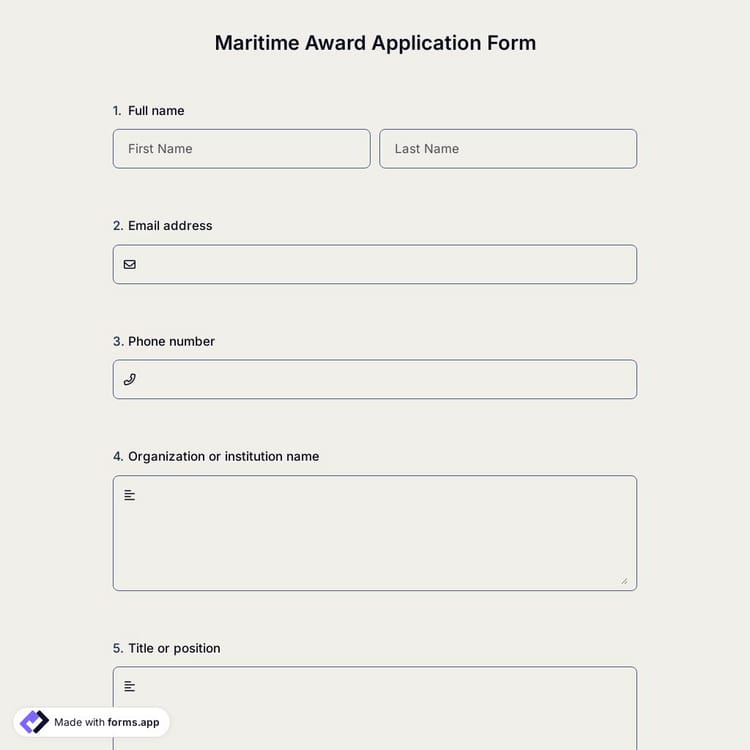
Task: Click the phone handset icon
Action: click(129, 380)
